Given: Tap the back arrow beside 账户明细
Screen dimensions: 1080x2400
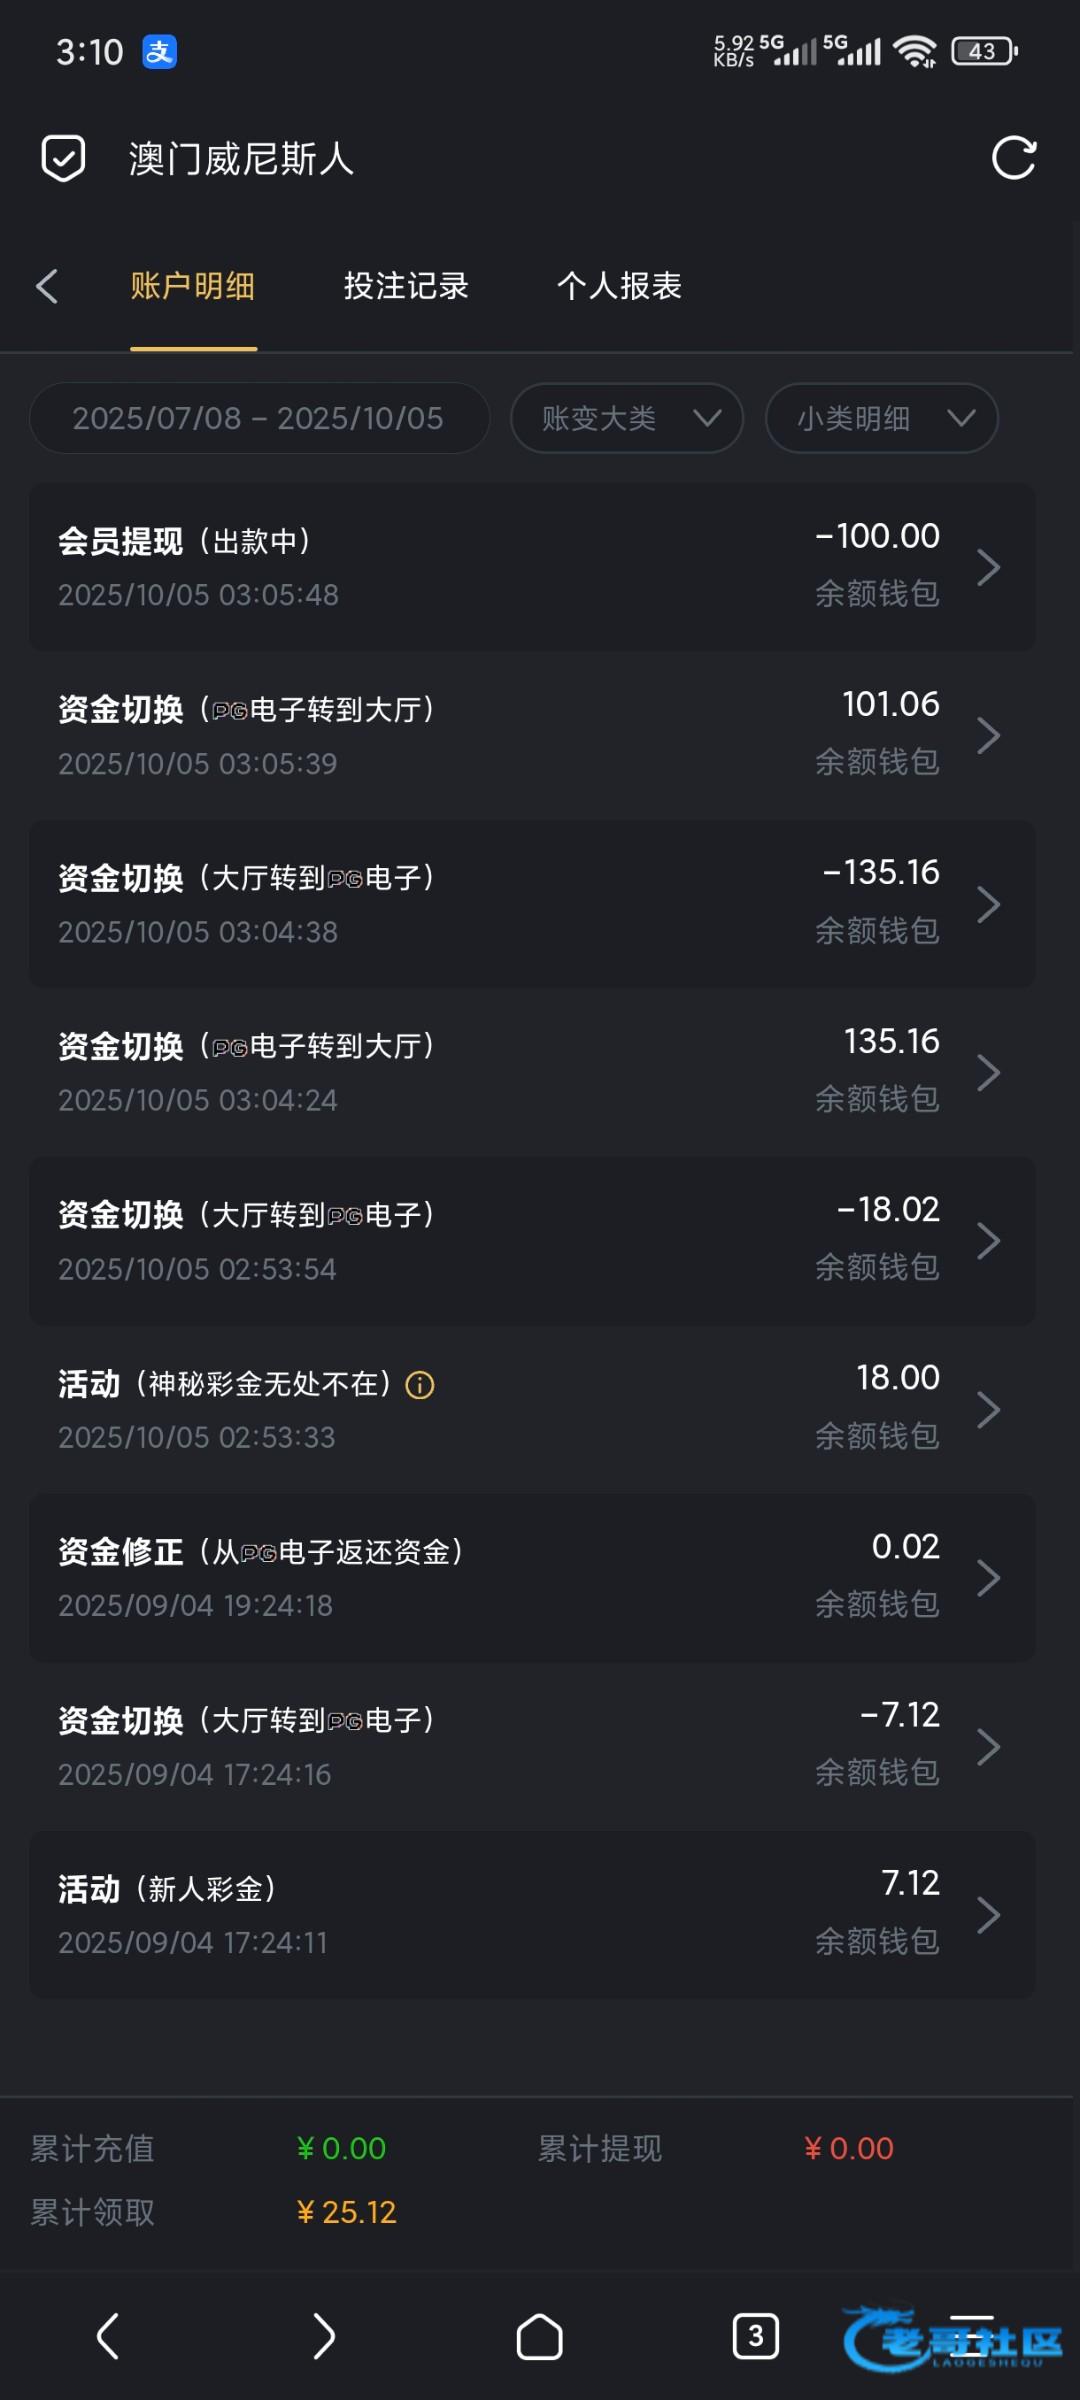Looking at the screenshot, I should [x=47, y=287].
